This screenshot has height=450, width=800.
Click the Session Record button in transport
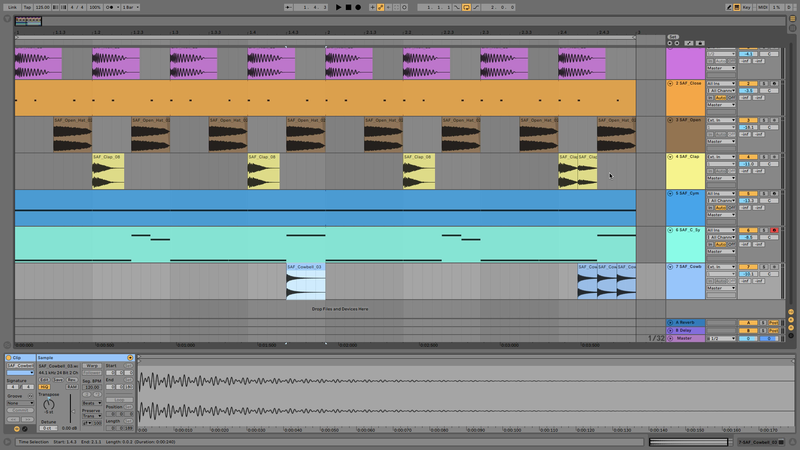[404, 7]
